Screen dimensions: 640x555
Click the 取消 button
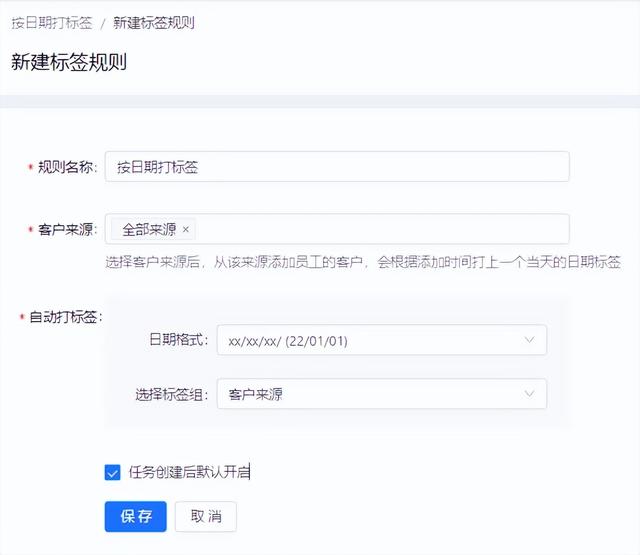tap(205, 516)
